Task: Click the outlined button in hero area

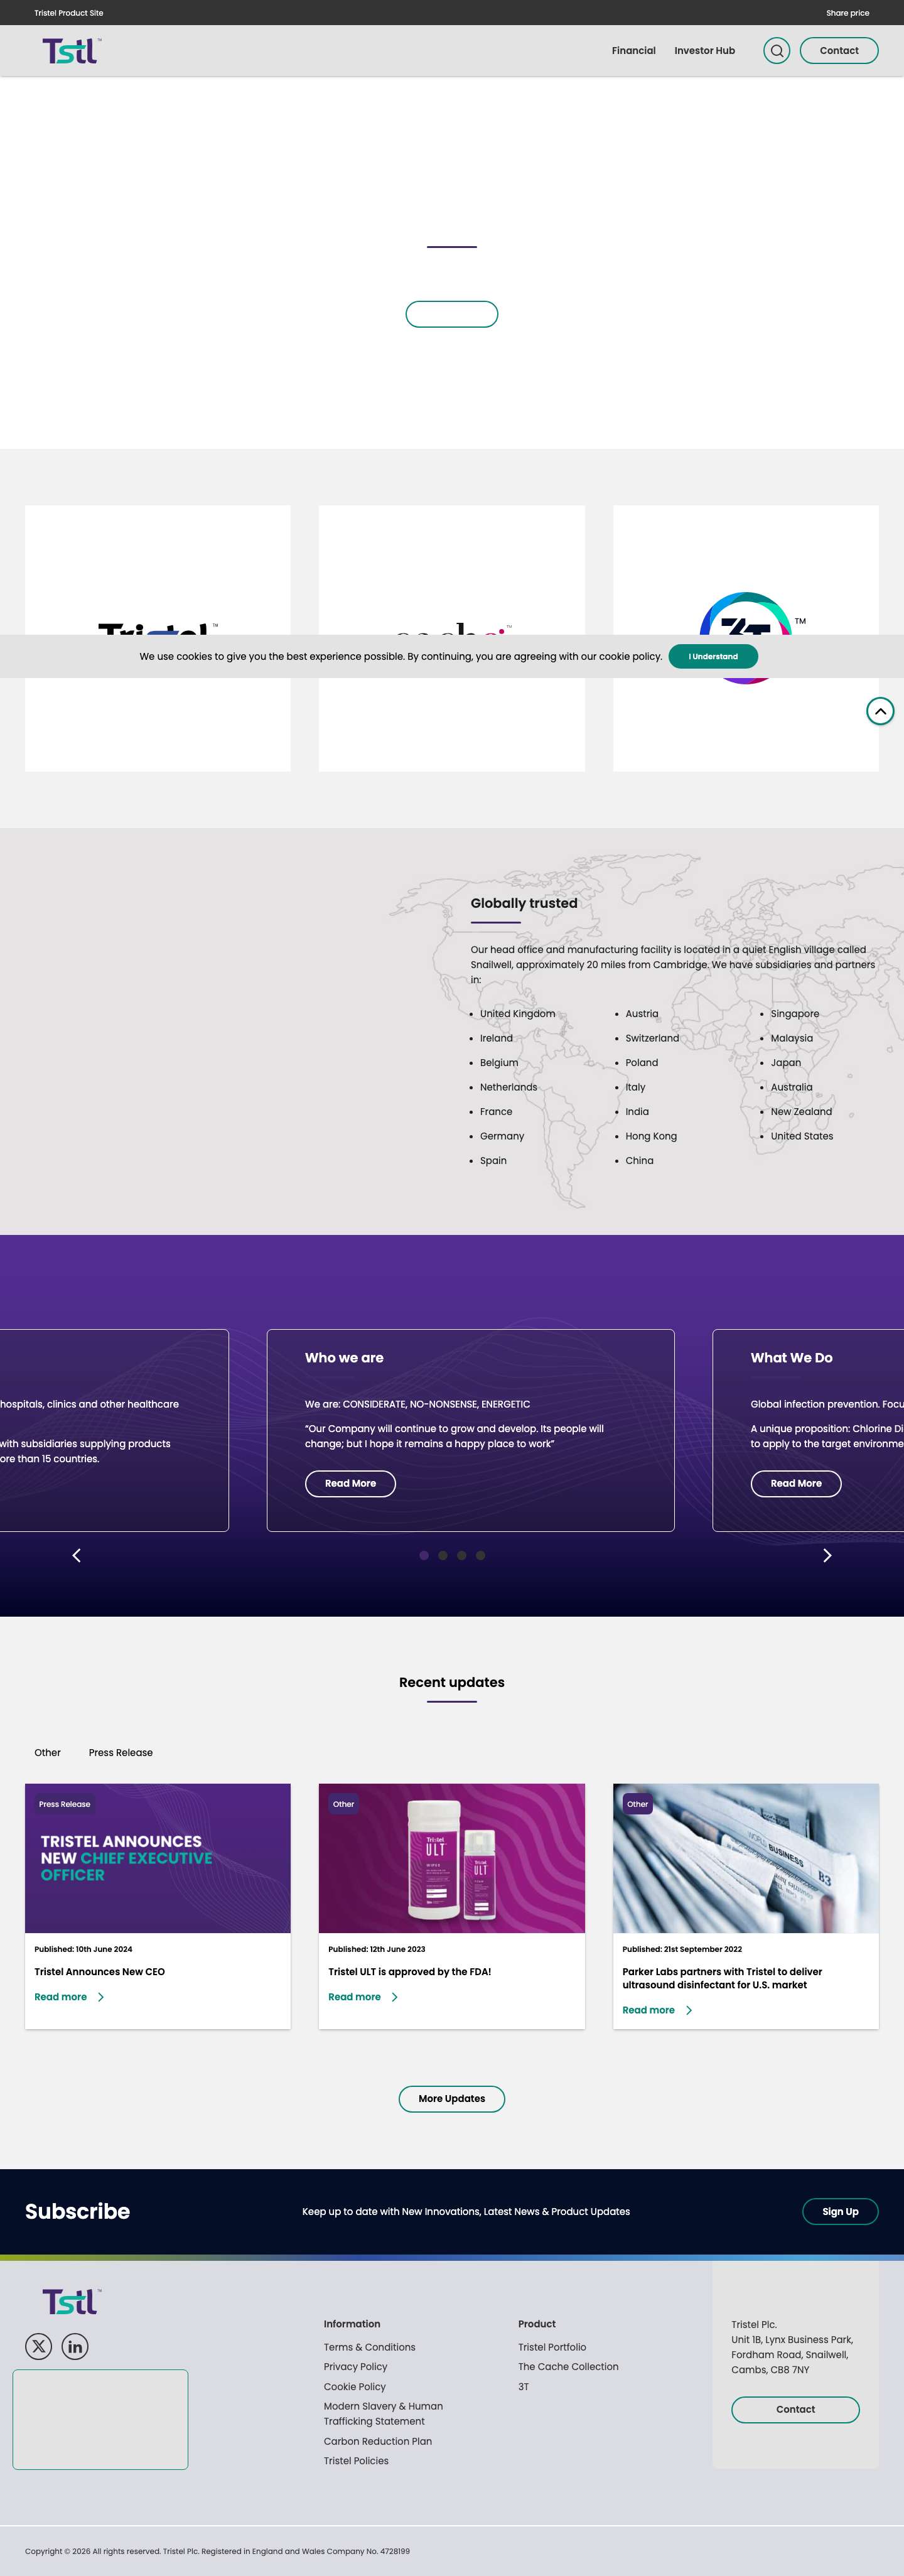Action: tap(452, 314)
